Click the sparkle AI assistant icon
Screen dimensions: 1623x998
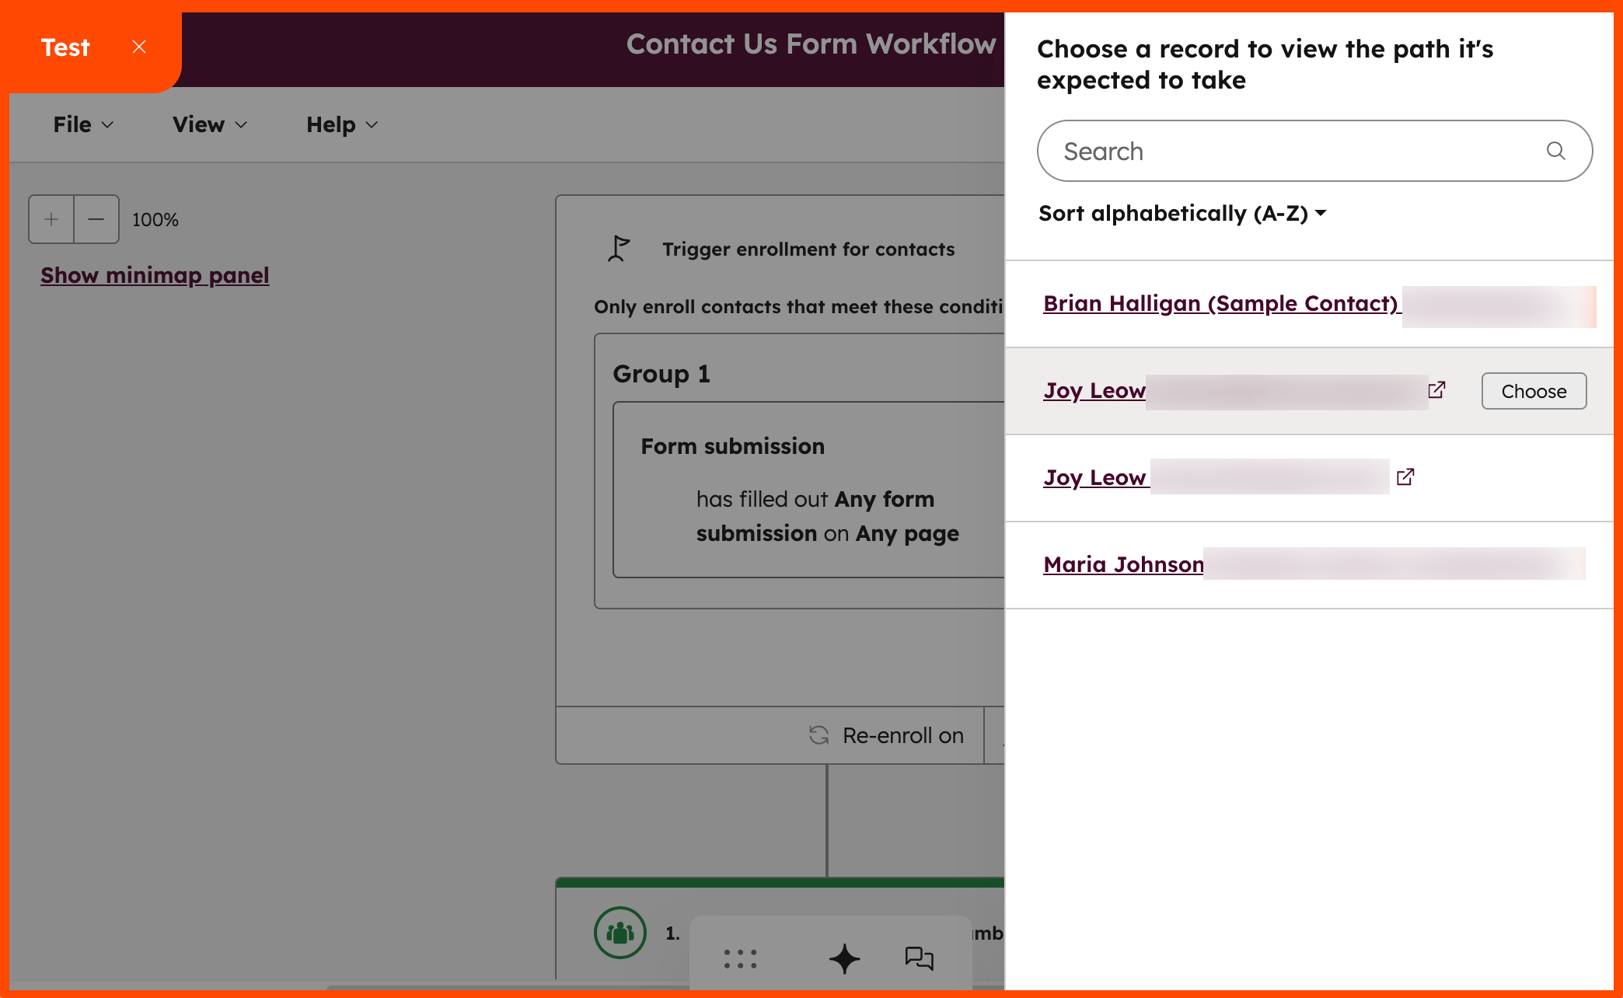point(844,958)
